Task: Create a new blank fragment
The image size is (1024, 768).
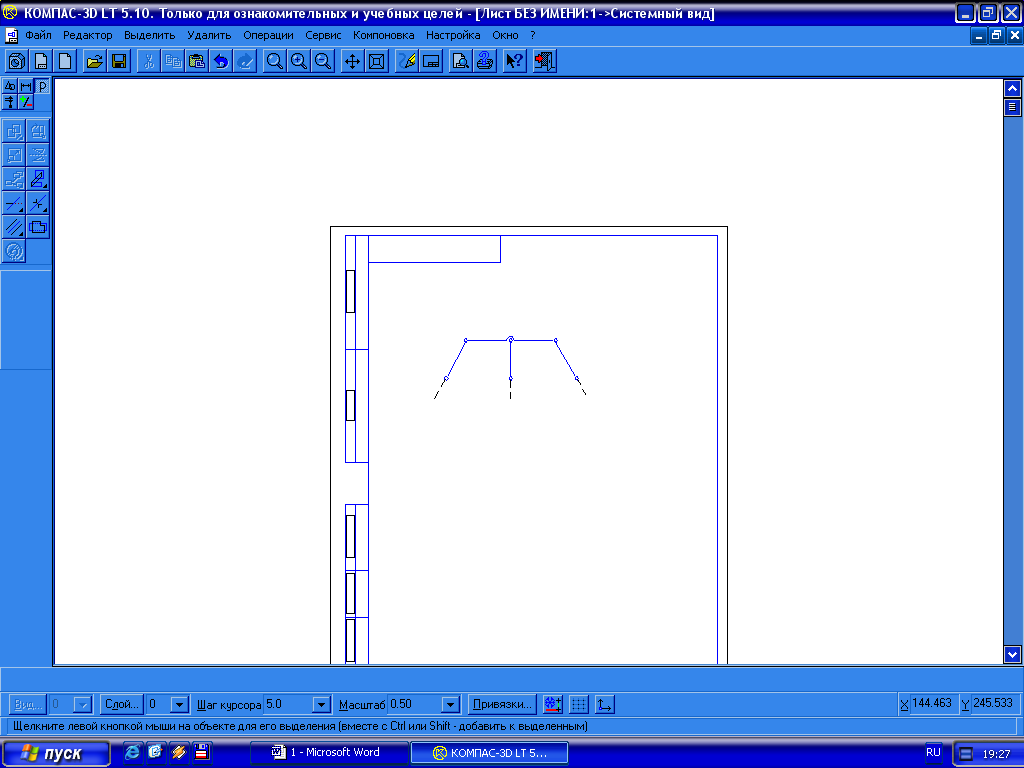Action: pos(65,61)
